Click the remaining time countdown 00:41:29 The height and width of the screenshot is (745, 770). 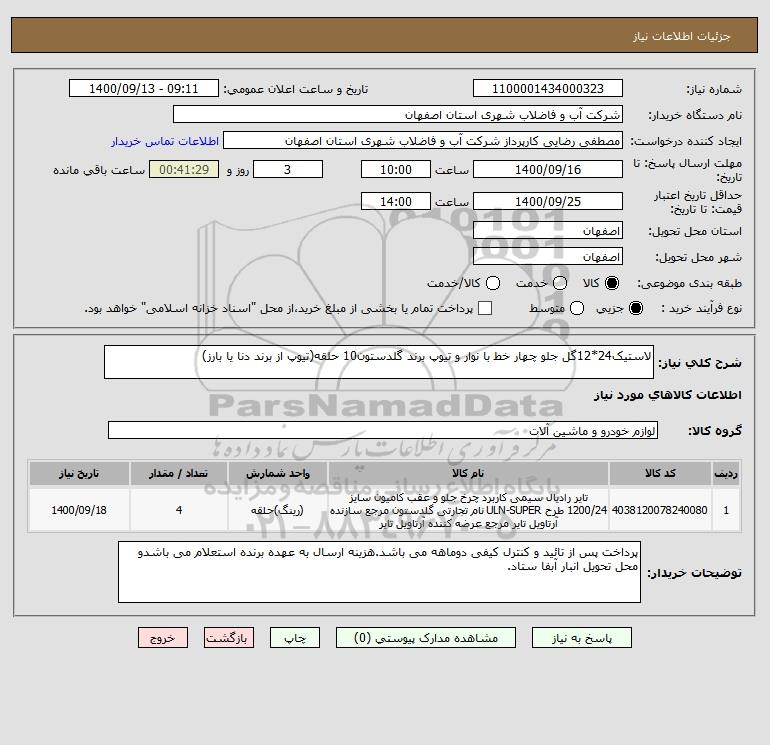[x=184, y=169]
